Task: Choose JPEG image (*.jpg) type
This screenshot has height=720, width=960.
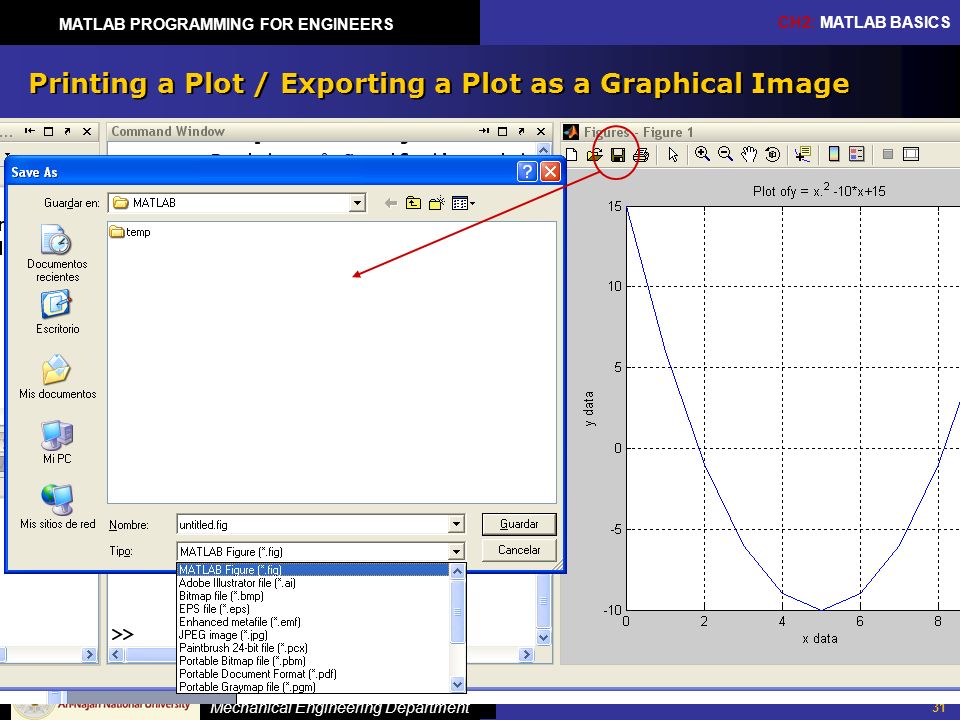Action: (x=313, y=635)
